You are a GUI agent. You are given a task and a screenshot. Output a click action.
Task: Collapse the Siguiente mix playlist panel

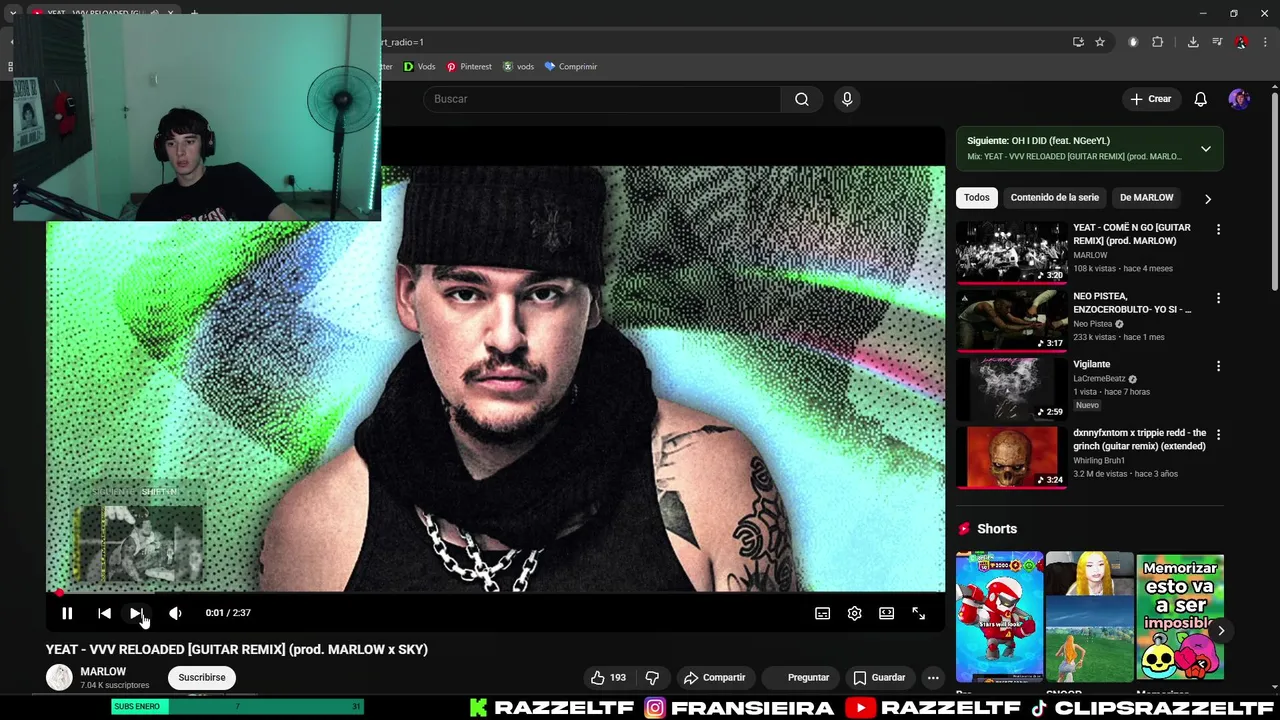point(1206,149)
